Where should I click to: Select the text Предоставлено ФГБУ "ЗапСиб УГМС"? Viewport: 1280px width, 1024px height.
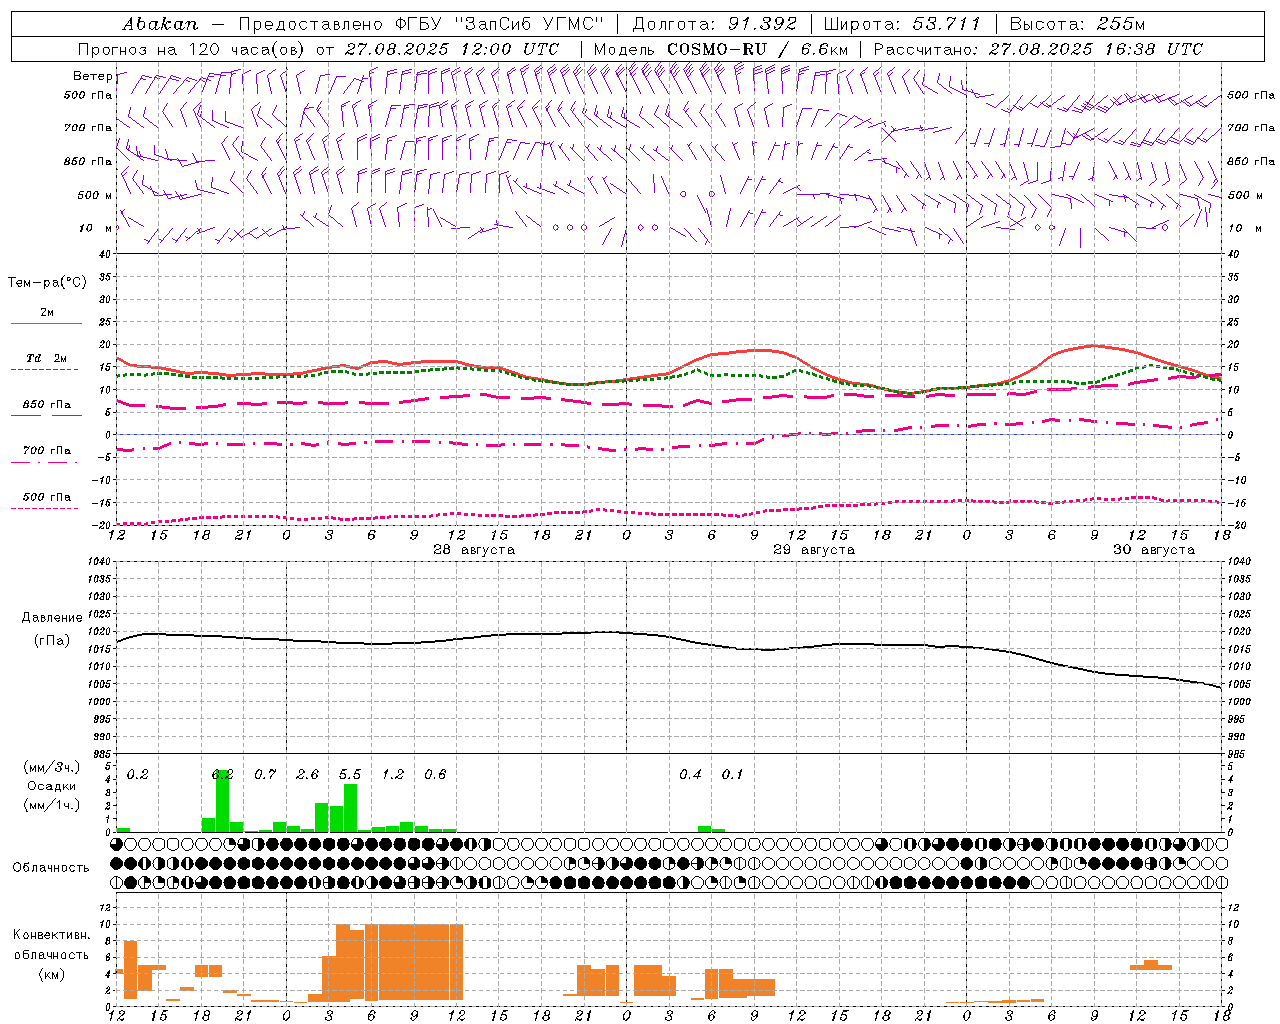pyautogui.click(x=421, y=23)
